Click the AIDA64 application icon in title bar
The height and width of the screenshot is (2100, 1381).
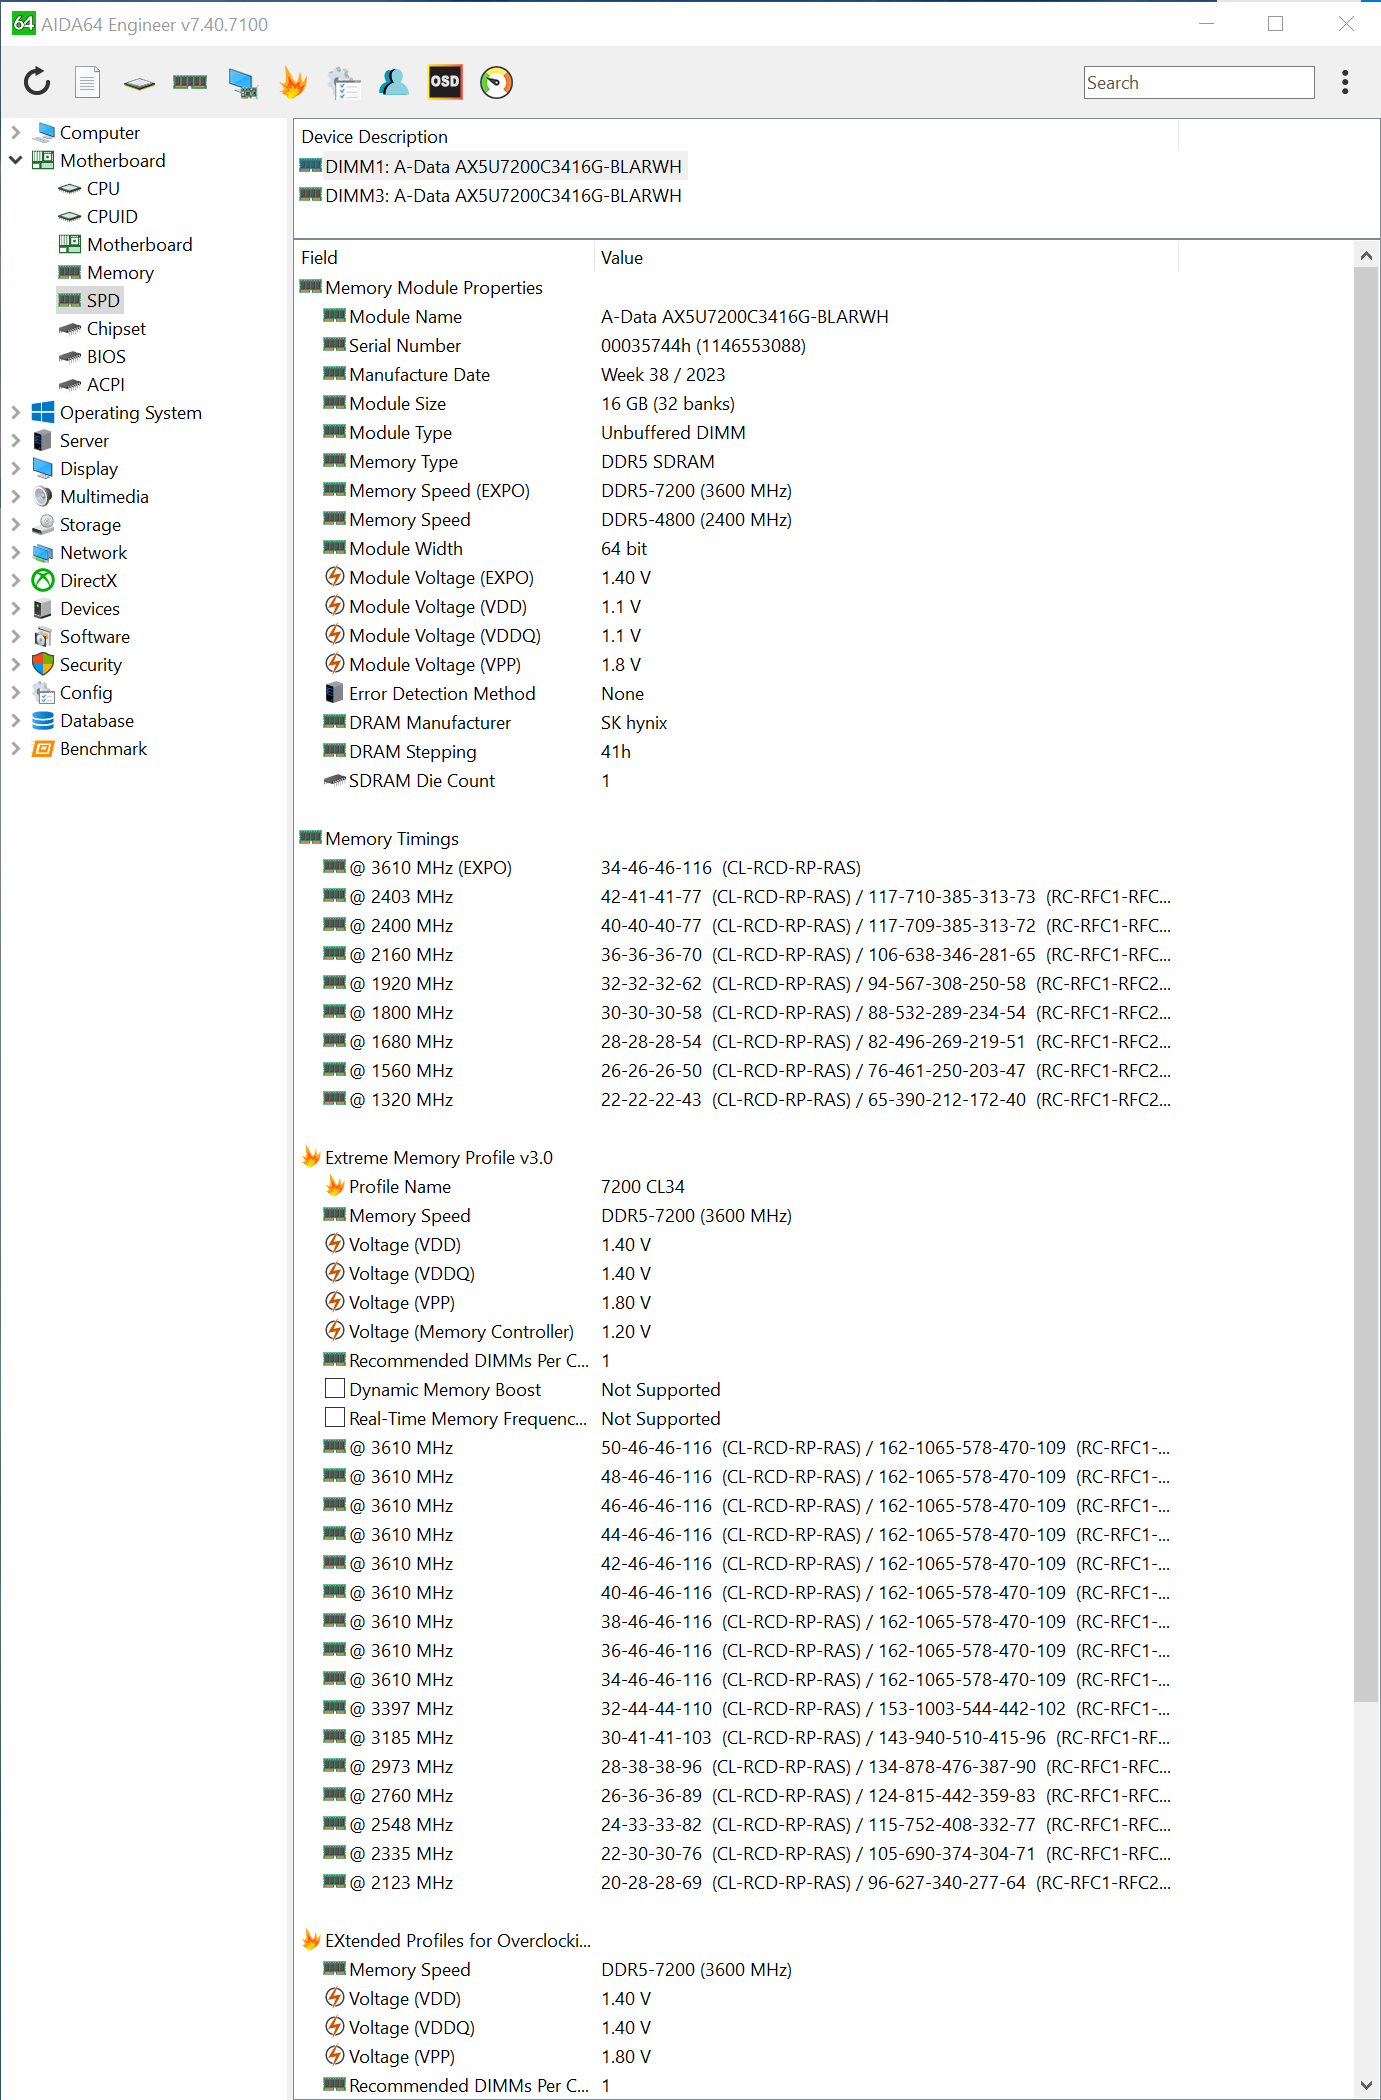tap(23, 23)
